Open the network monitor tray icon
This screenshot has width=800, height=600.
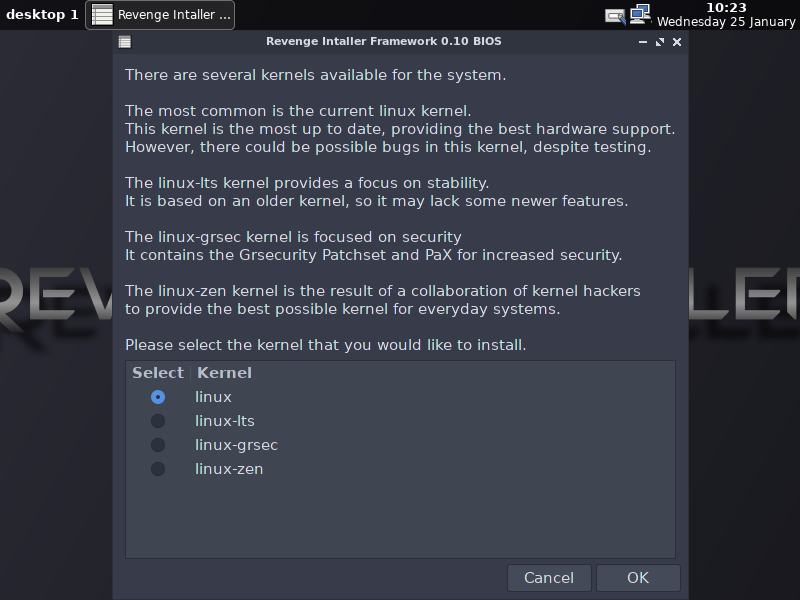[x=640, y=14]
